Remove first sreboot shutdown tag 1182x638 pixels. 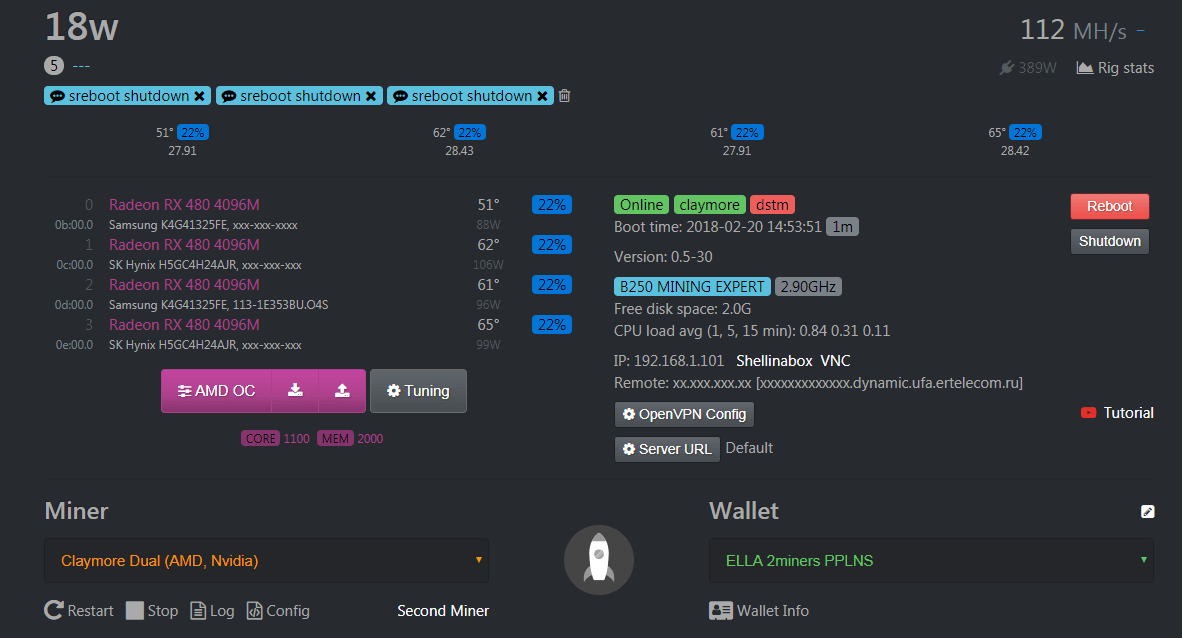coord(200,96)
